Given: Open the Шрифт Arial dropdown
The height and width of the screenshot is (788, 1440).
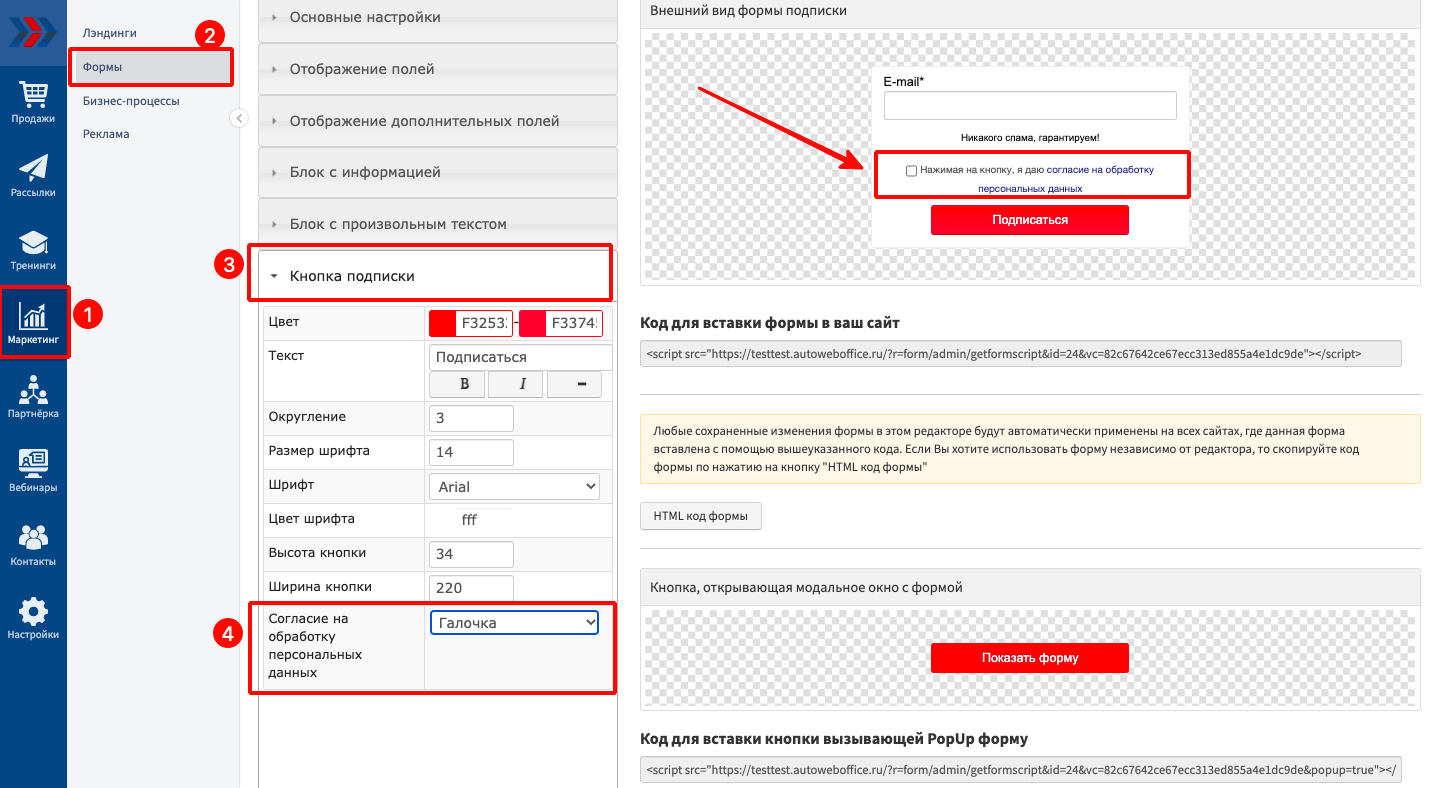Looking at the screenshot, I should coord(515,487).
